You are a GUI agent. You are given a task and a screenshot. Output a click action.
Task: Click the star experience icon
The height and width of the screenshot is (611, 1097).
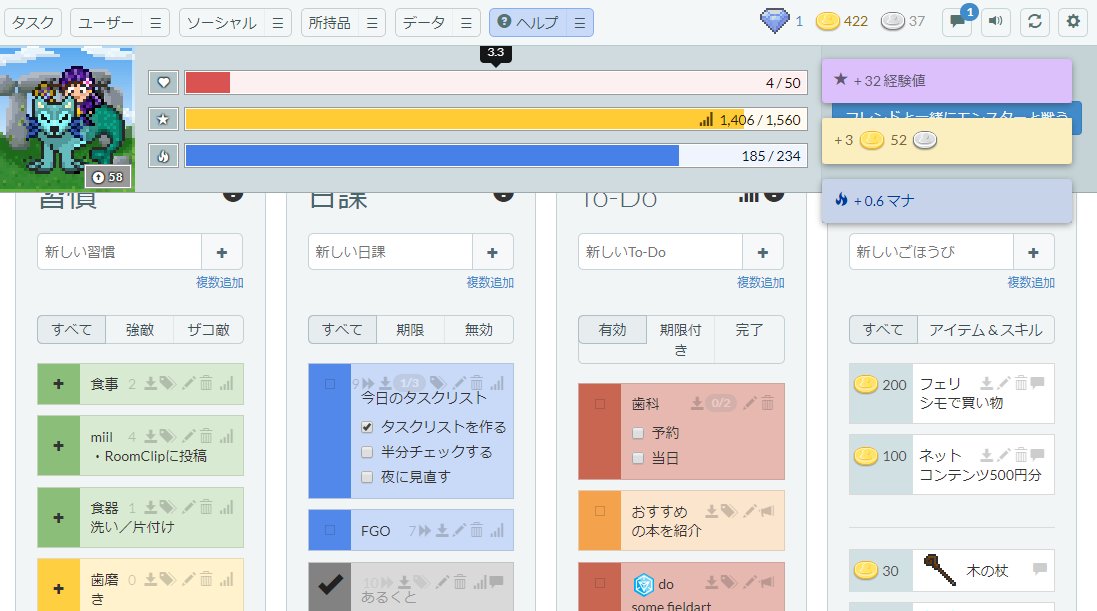(x=163, y=119)
